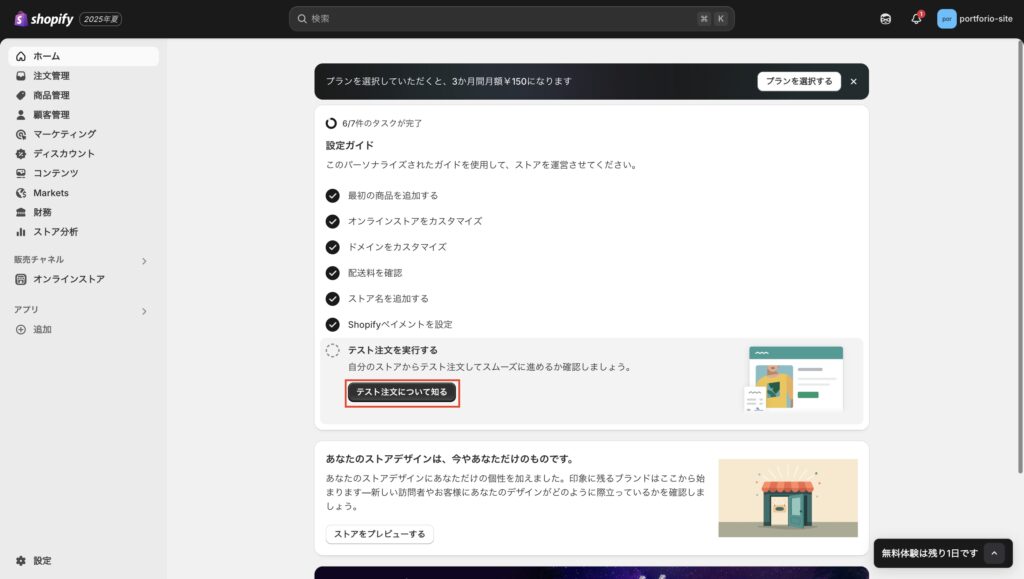Screen dimensions: 1024x579
Task: Toggle the 最初の商品を追加する task checkmark
Action: (x=333, y=195)
